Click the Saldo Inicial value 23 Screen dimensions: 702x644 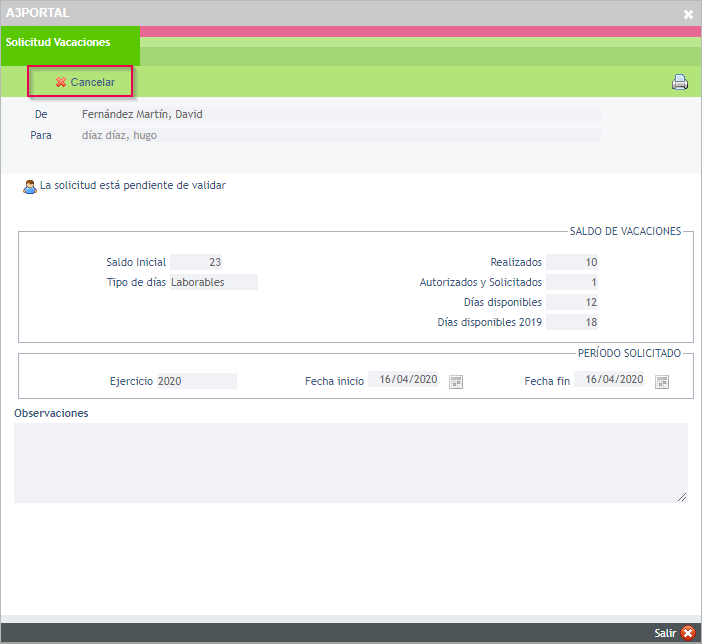pos(196,262)
